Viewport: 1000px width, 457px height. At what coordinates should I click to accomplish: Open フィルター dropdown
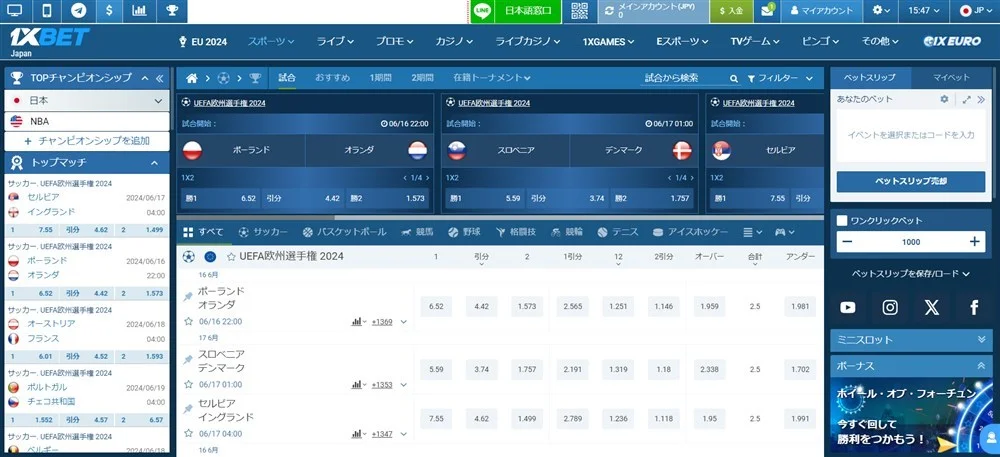pyautogui.click(x=779, y=78)
